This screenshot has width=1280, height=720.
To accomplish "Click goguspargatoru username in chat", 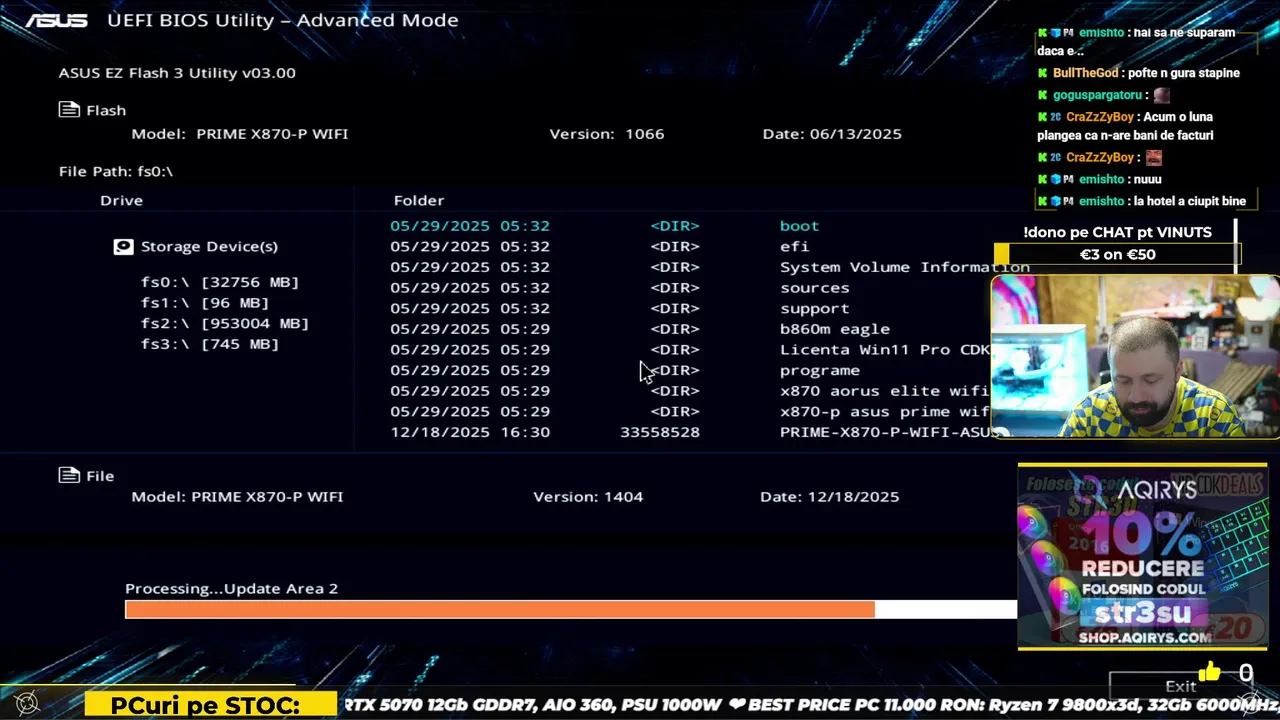I will click(1097, 95).
